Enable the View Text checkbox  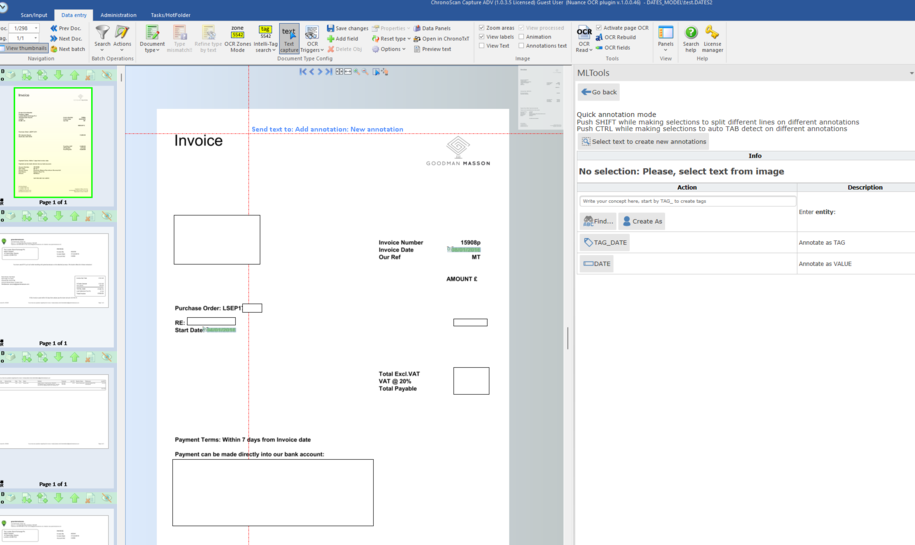(483, 46)
